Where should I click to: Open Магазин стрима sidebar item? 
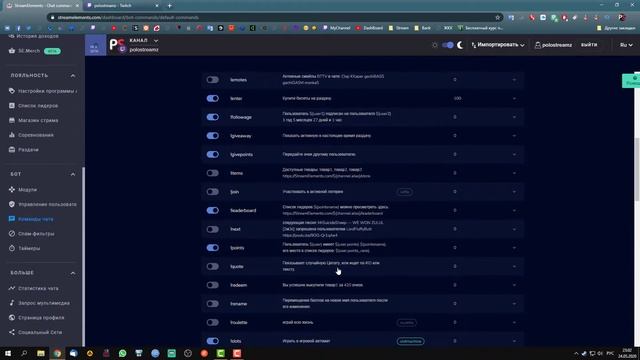(38, 120)
